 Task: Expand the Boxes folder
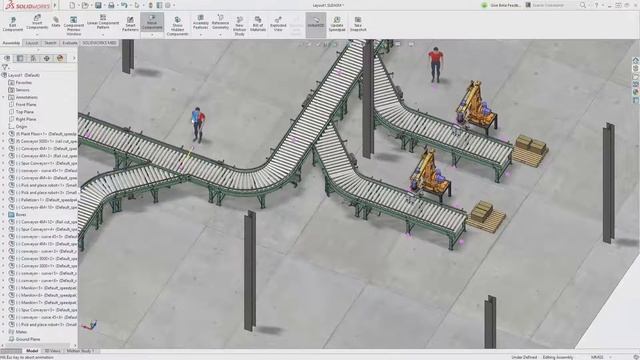4,214
